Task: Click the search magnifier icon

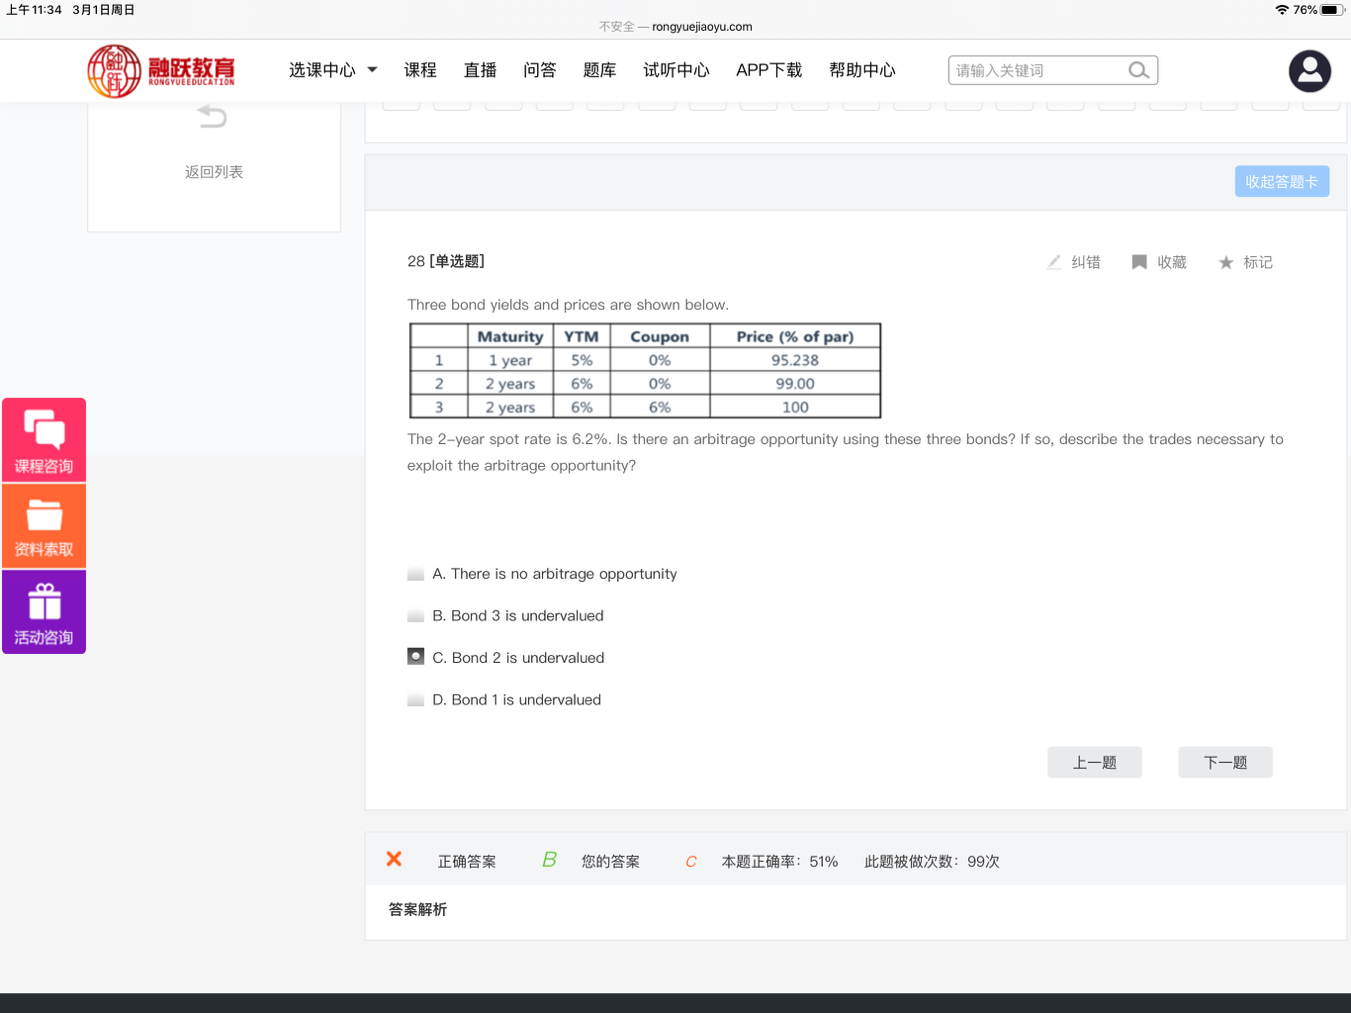Action: 1138,70
